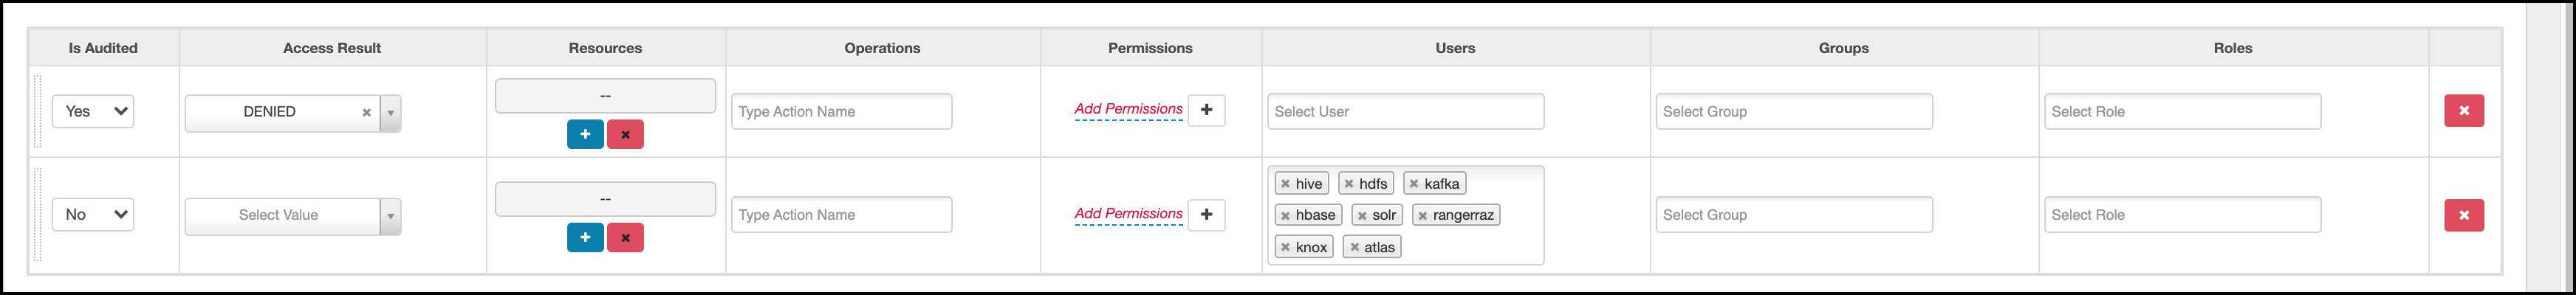
Task: Open the Is Audited dropdown showing Yes
Action: pyautogui.click(x=93, y=111)
